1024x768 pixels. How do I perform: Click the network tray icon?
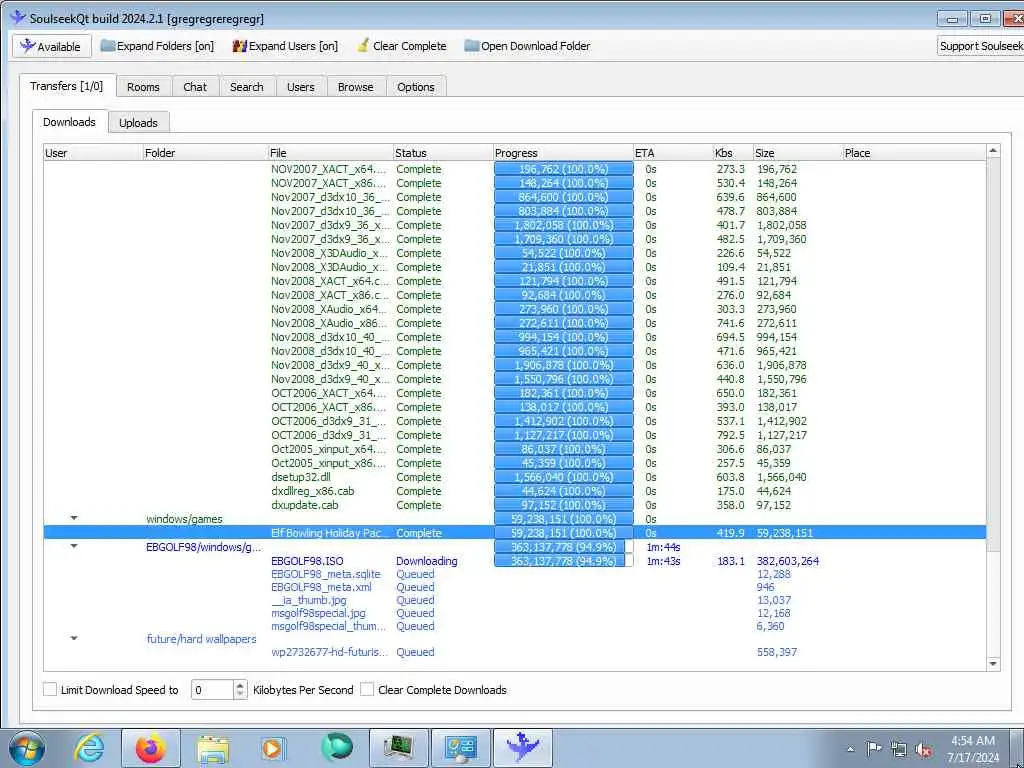click(x=899, y=749)
